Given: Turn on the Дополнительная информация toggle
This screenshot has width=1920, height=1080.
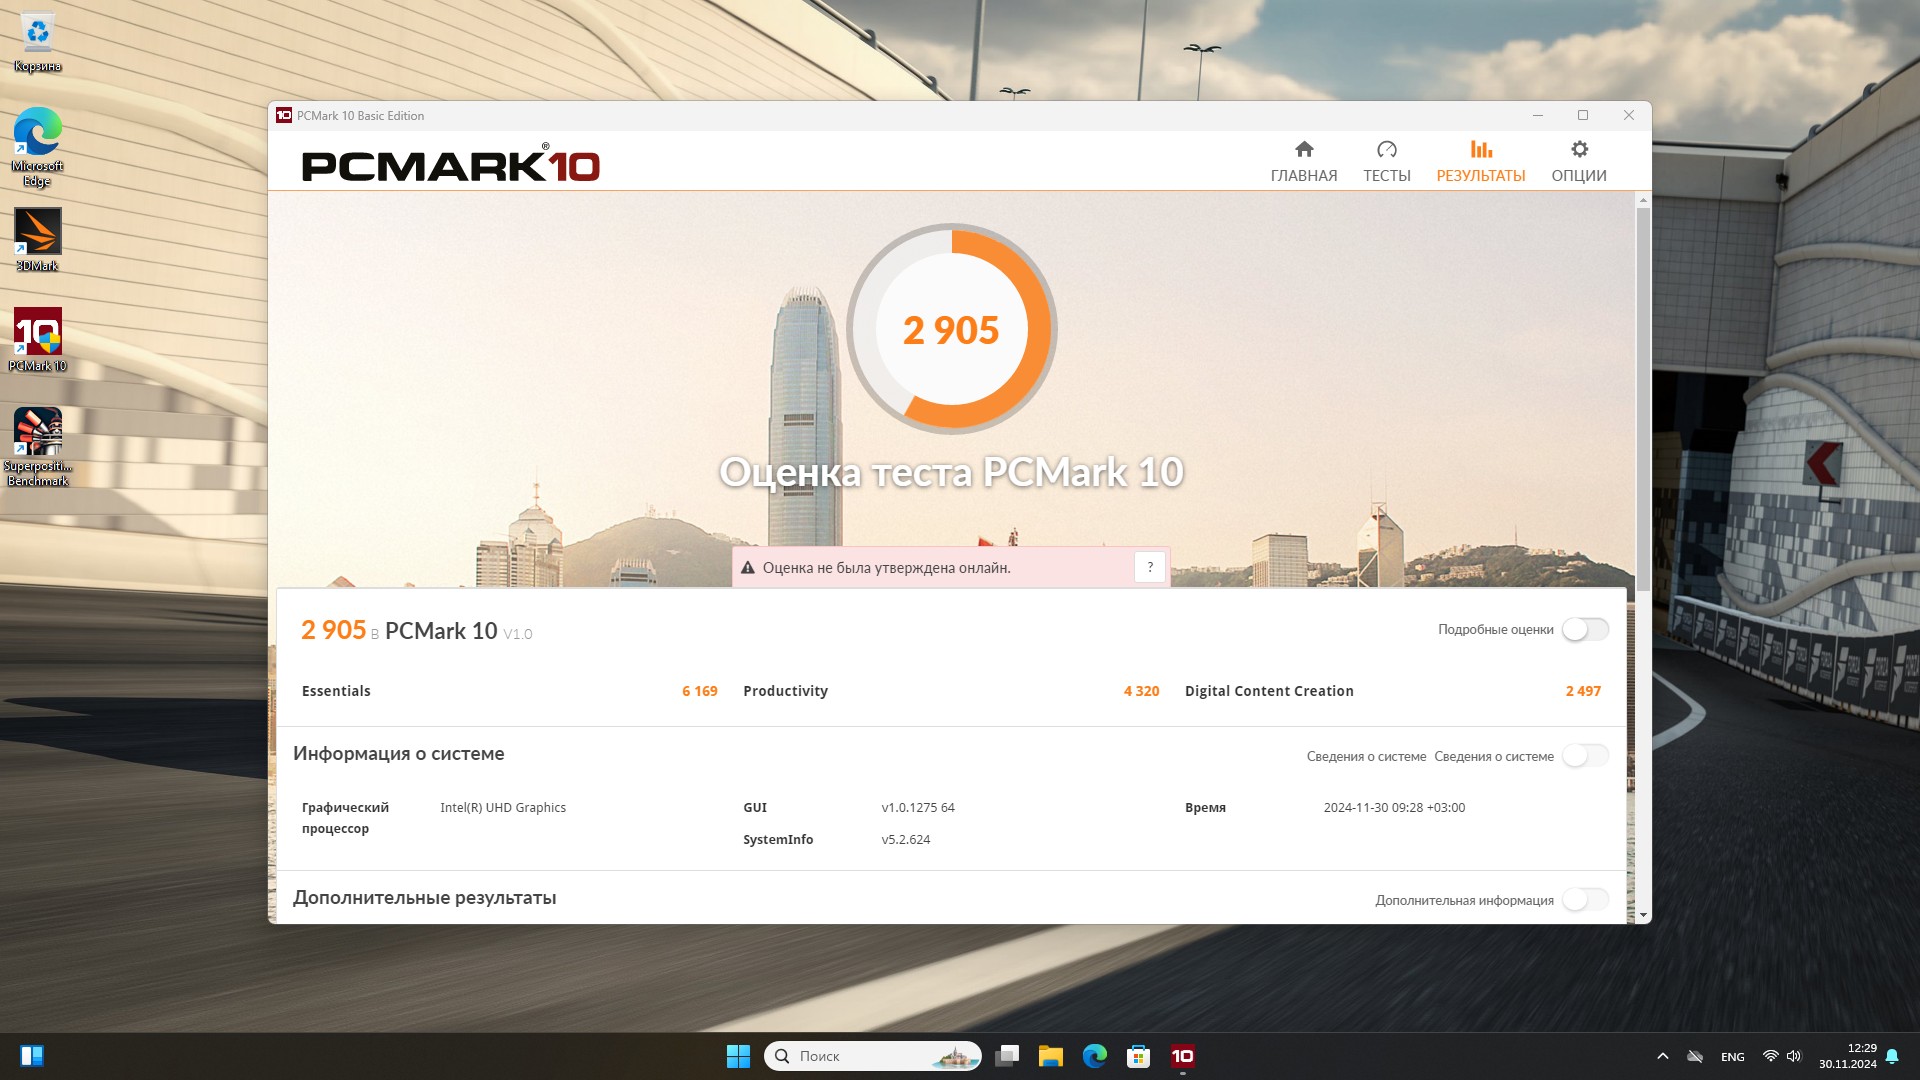Looking at the screenshot, I should click(x=1585, y=900).
